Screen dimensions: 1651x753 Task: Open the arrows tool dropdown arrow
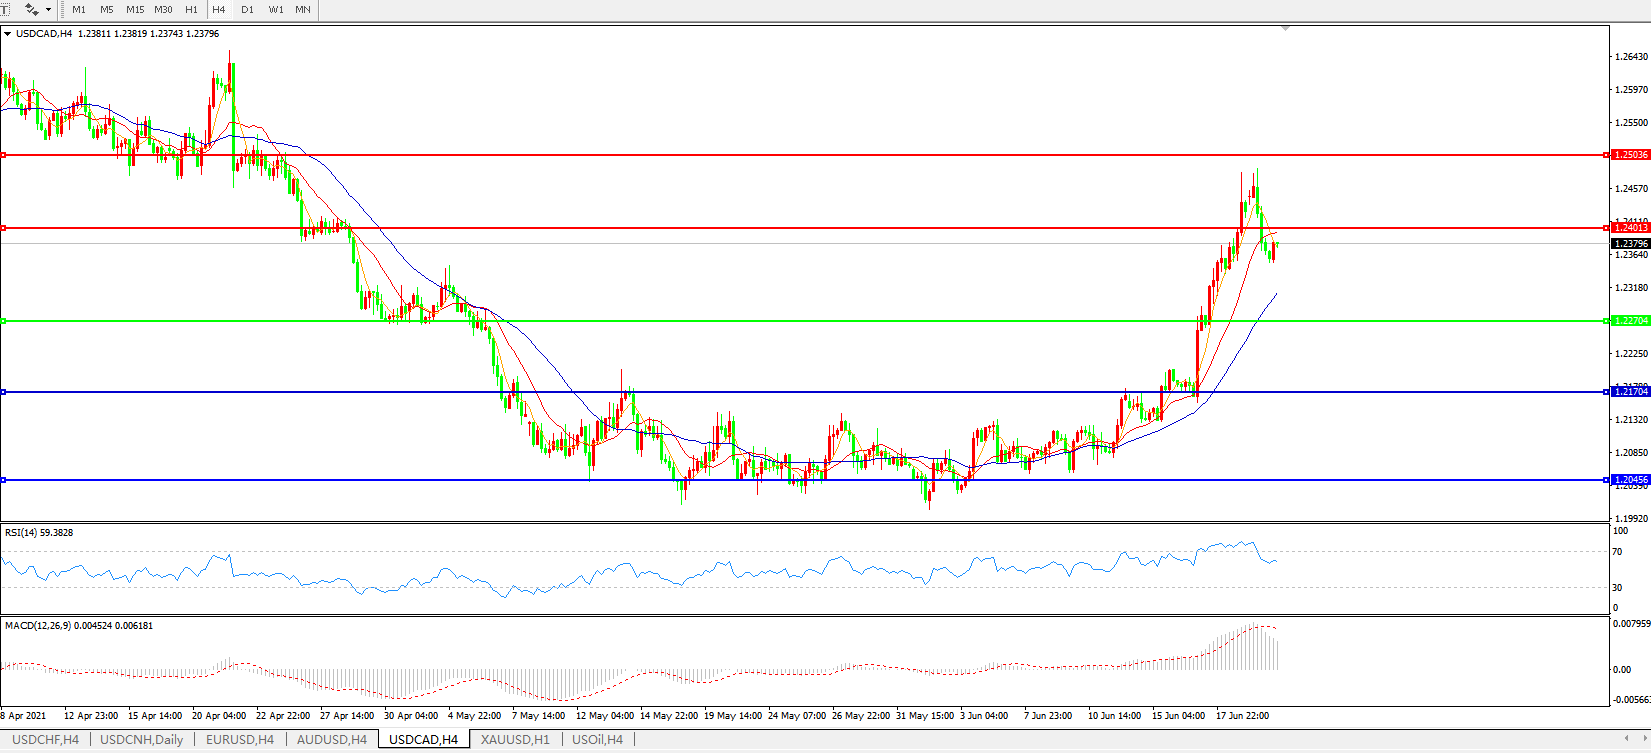(x=48, y=10)
